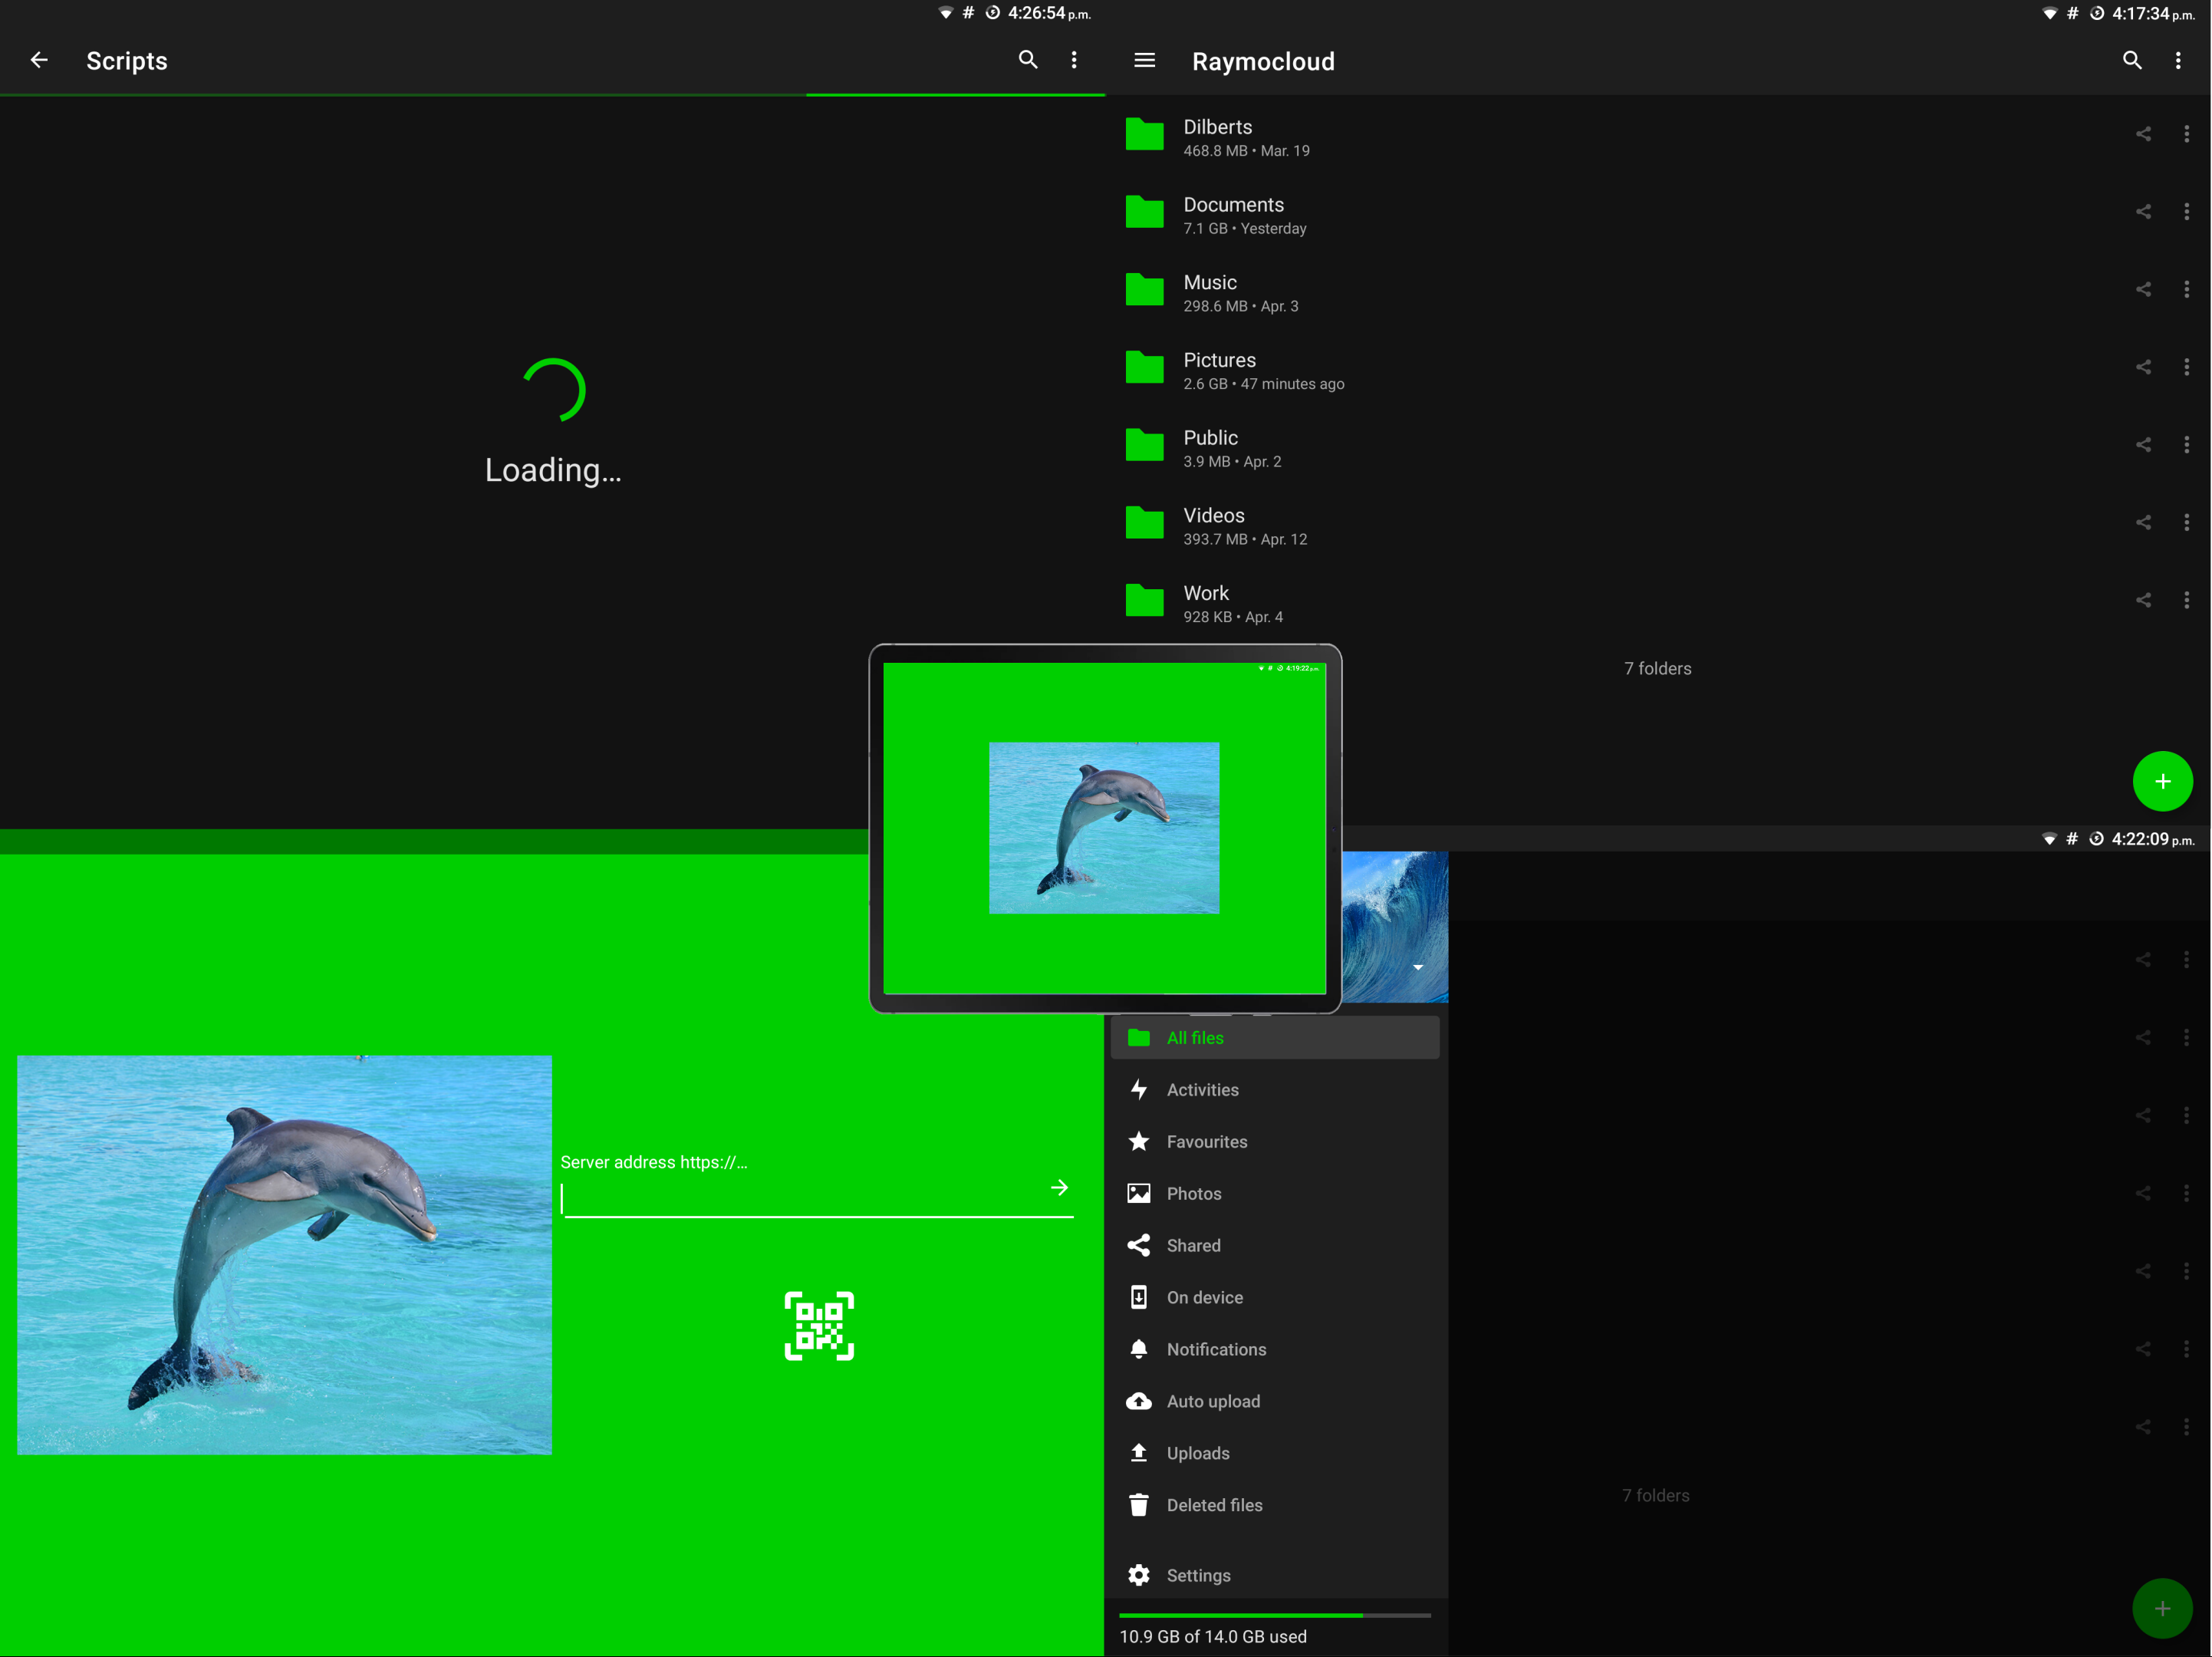Go back from the Scripts screen
2212x1657 pixels.
(x=39, y=60)
